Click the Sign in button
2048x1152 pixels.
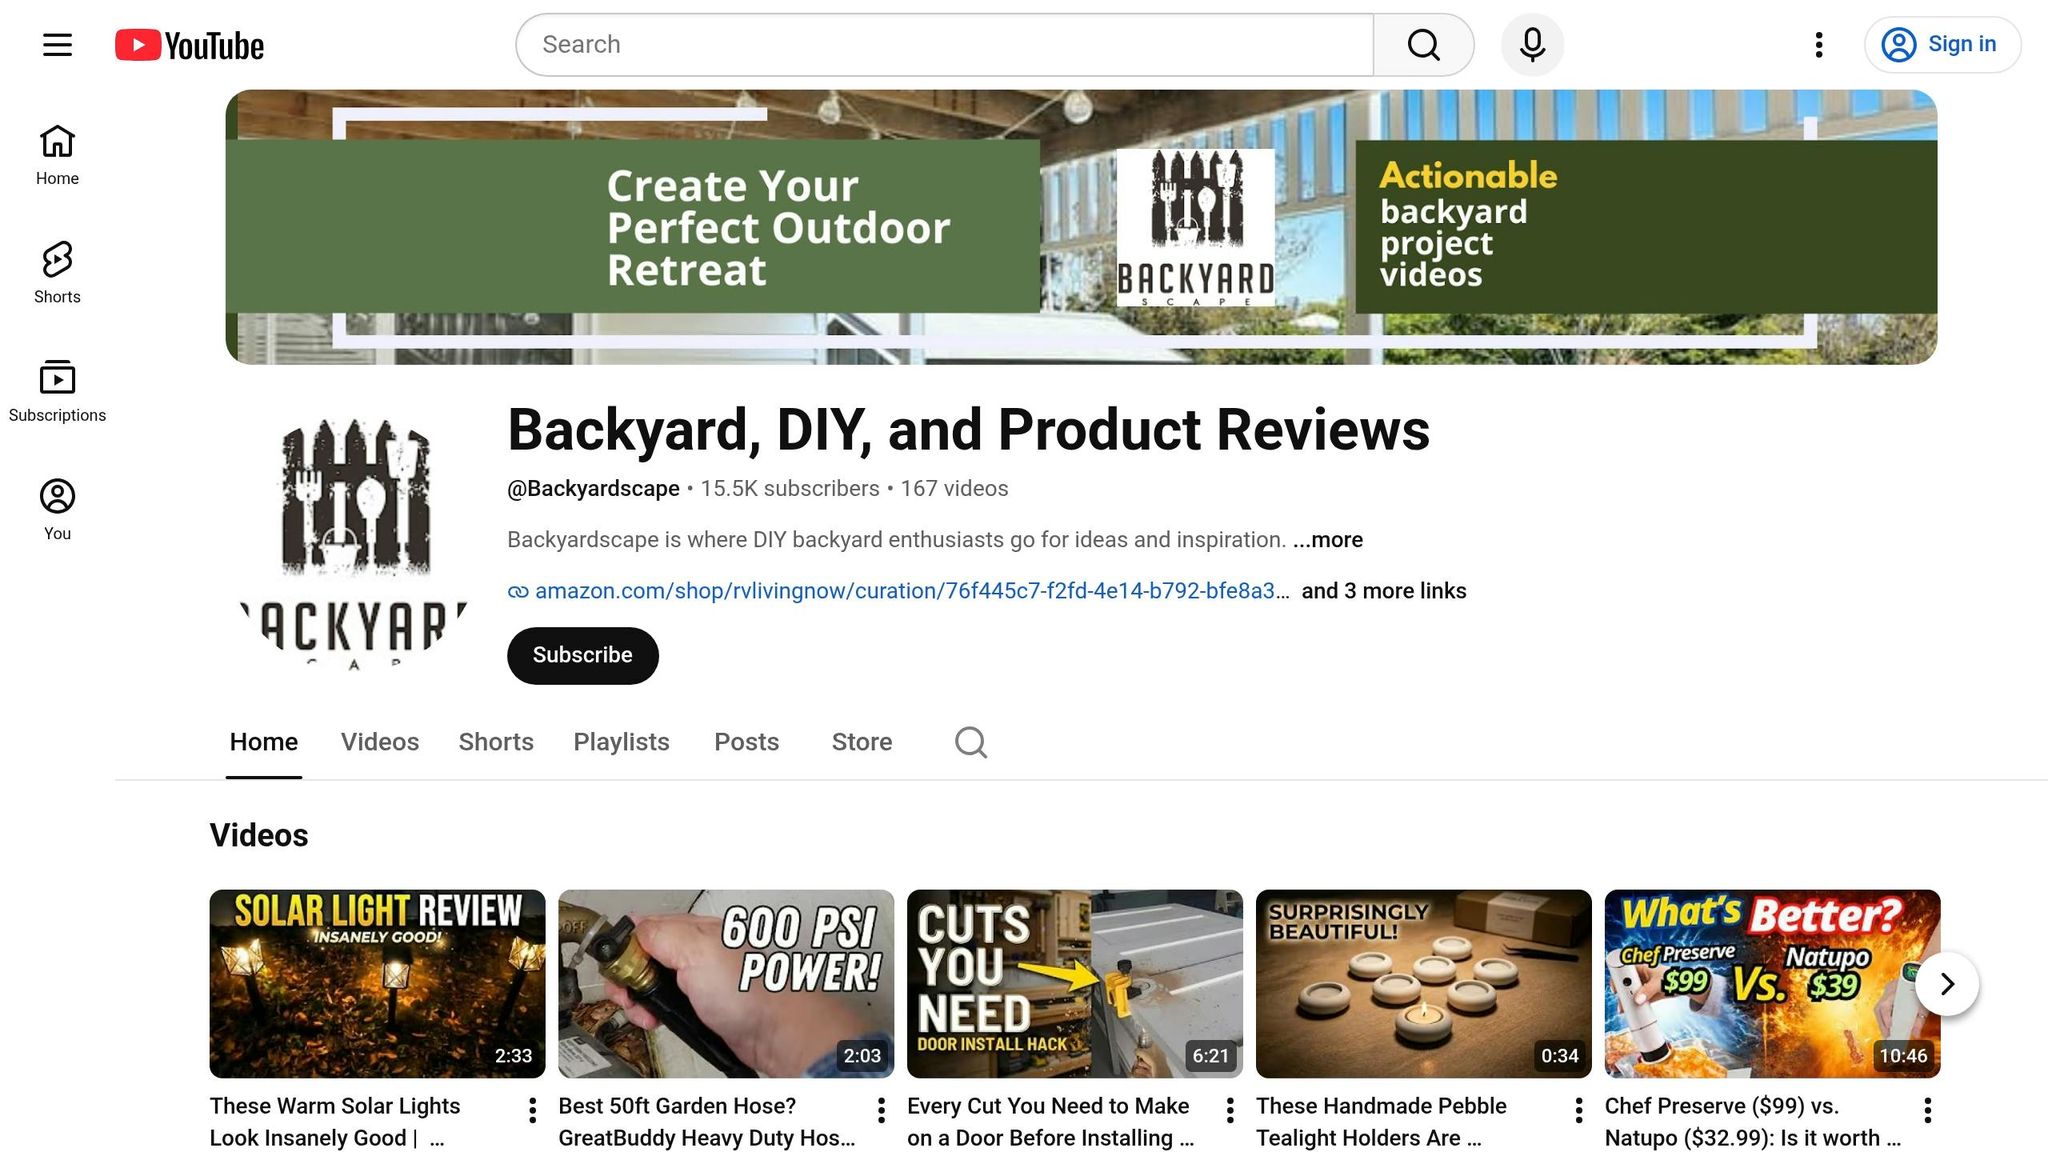pyautogui.click(x=1942, y=45)
